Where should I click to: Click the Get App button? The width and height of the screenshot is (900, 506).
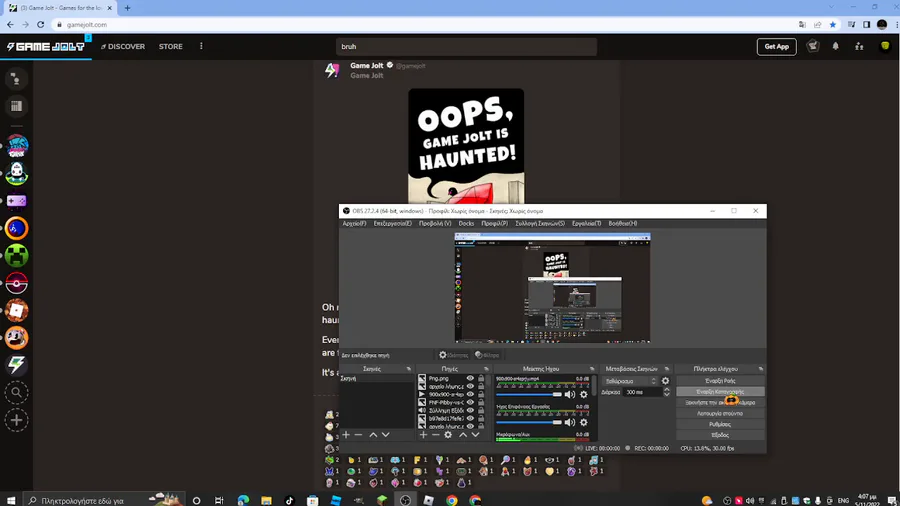777,46
